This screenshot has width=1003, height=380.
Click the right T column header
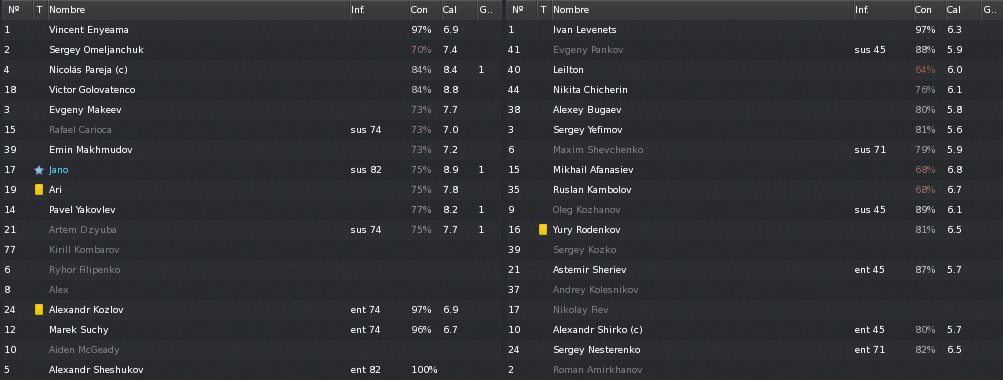click(543, 10)
